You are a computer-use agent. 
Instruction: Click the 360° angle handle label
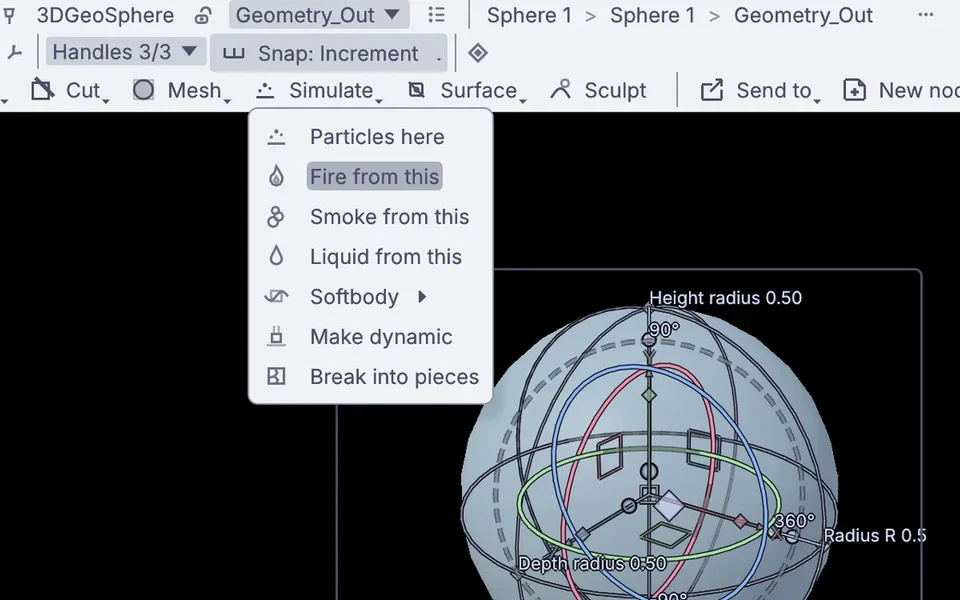coord(794,521)
